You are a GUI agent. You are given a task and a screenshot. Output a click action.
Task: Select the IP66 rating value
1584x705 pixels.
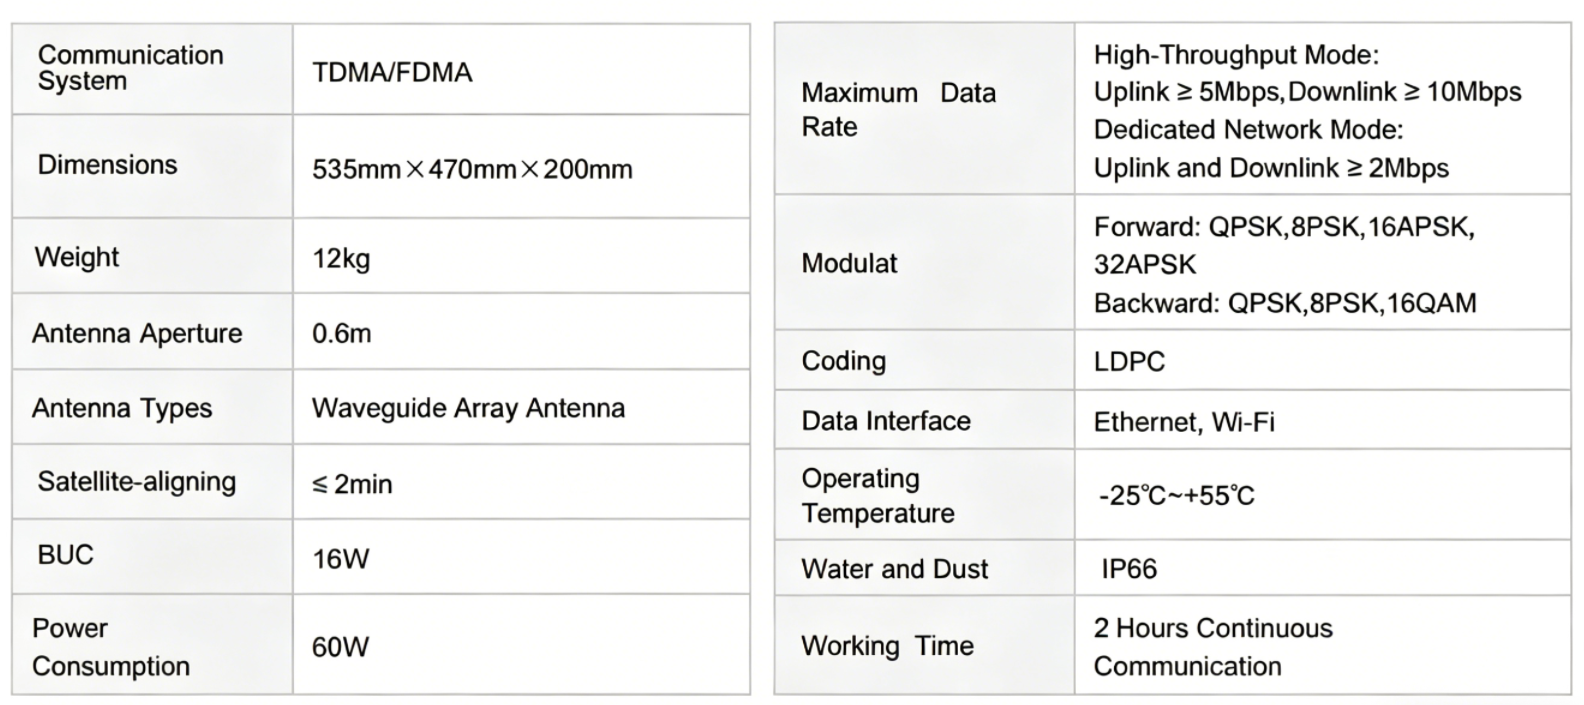click(1129, 569)
